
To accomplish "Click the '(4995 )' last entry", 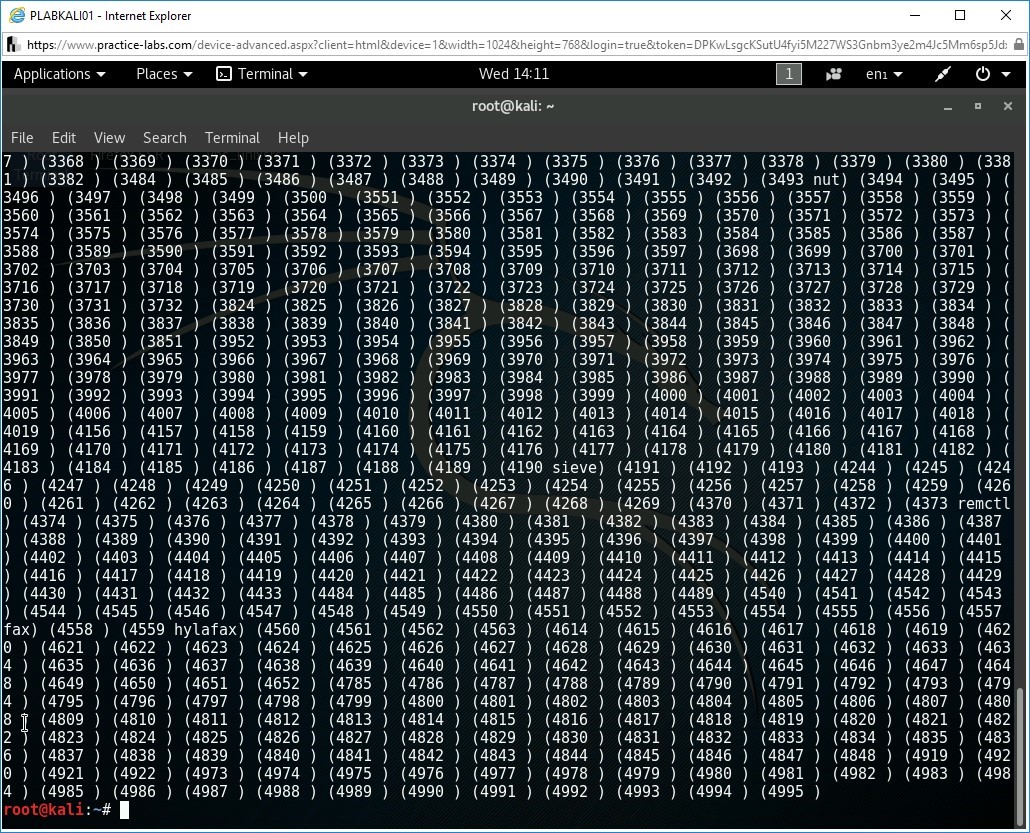I will tap(790, 792).
